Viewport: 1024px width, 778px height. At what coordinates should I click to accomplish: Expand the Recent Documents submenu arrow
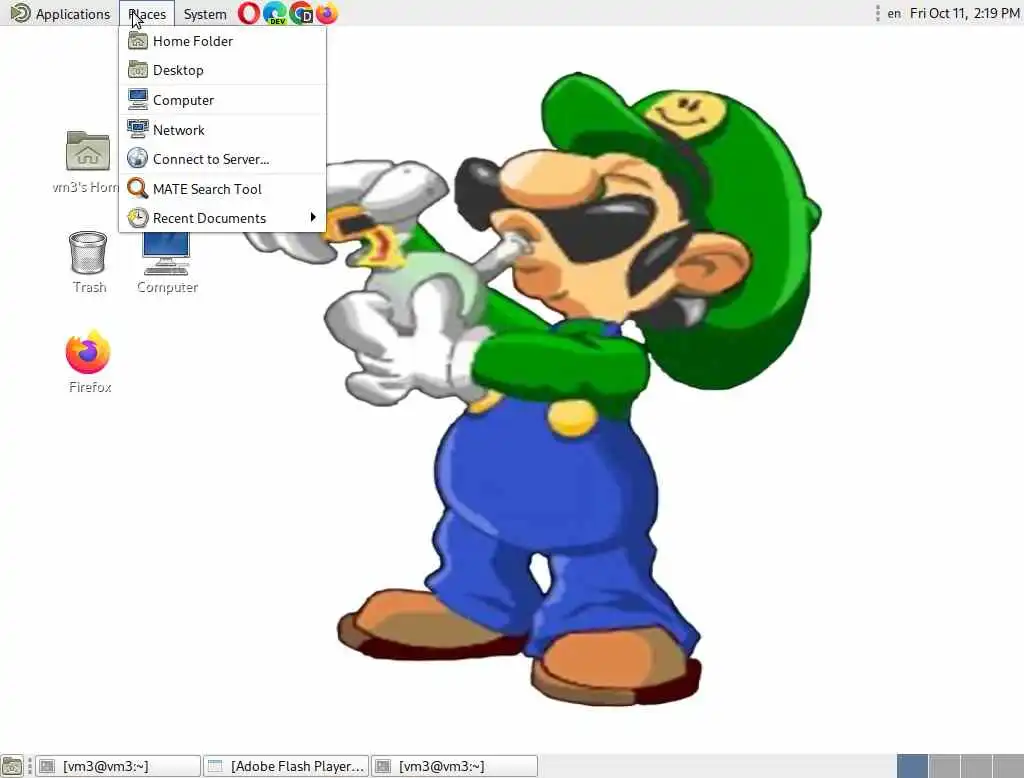(x=313, y=217)
